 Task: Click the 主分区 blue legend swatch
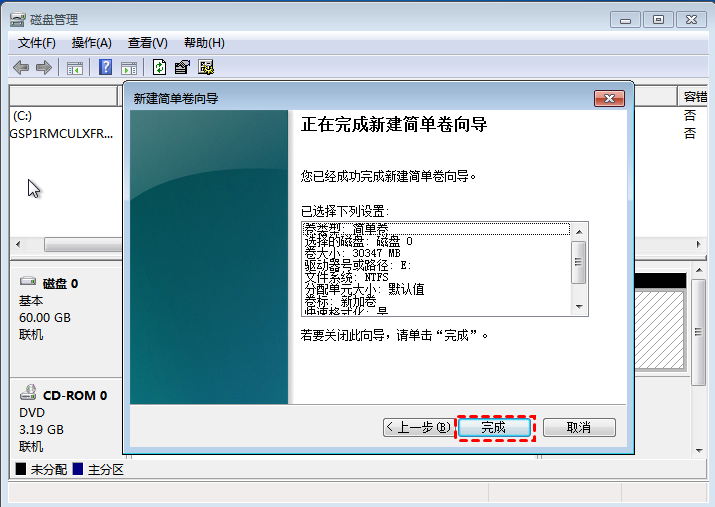[78, 469]
